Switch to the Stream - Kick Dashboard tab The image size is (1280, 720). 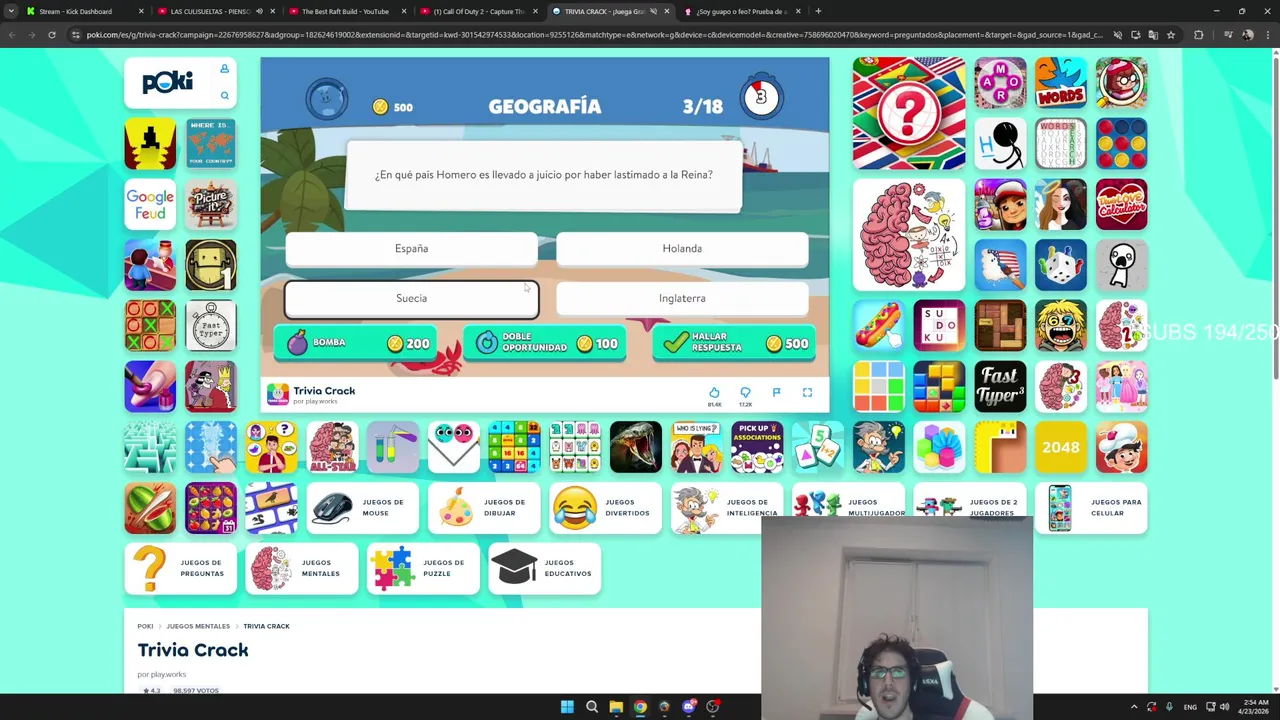coord(85,11)
